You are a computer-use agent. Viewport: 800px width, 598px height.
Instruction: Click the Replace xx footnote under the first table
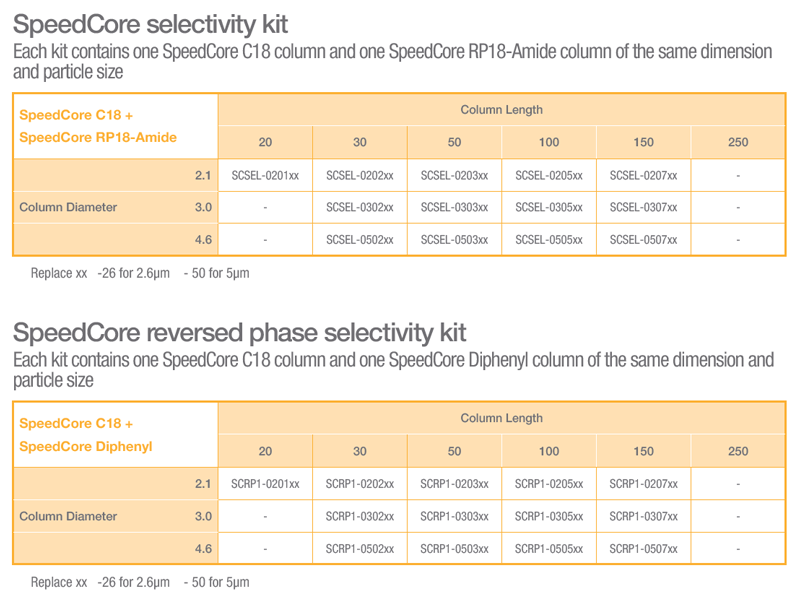coord(140,273)
